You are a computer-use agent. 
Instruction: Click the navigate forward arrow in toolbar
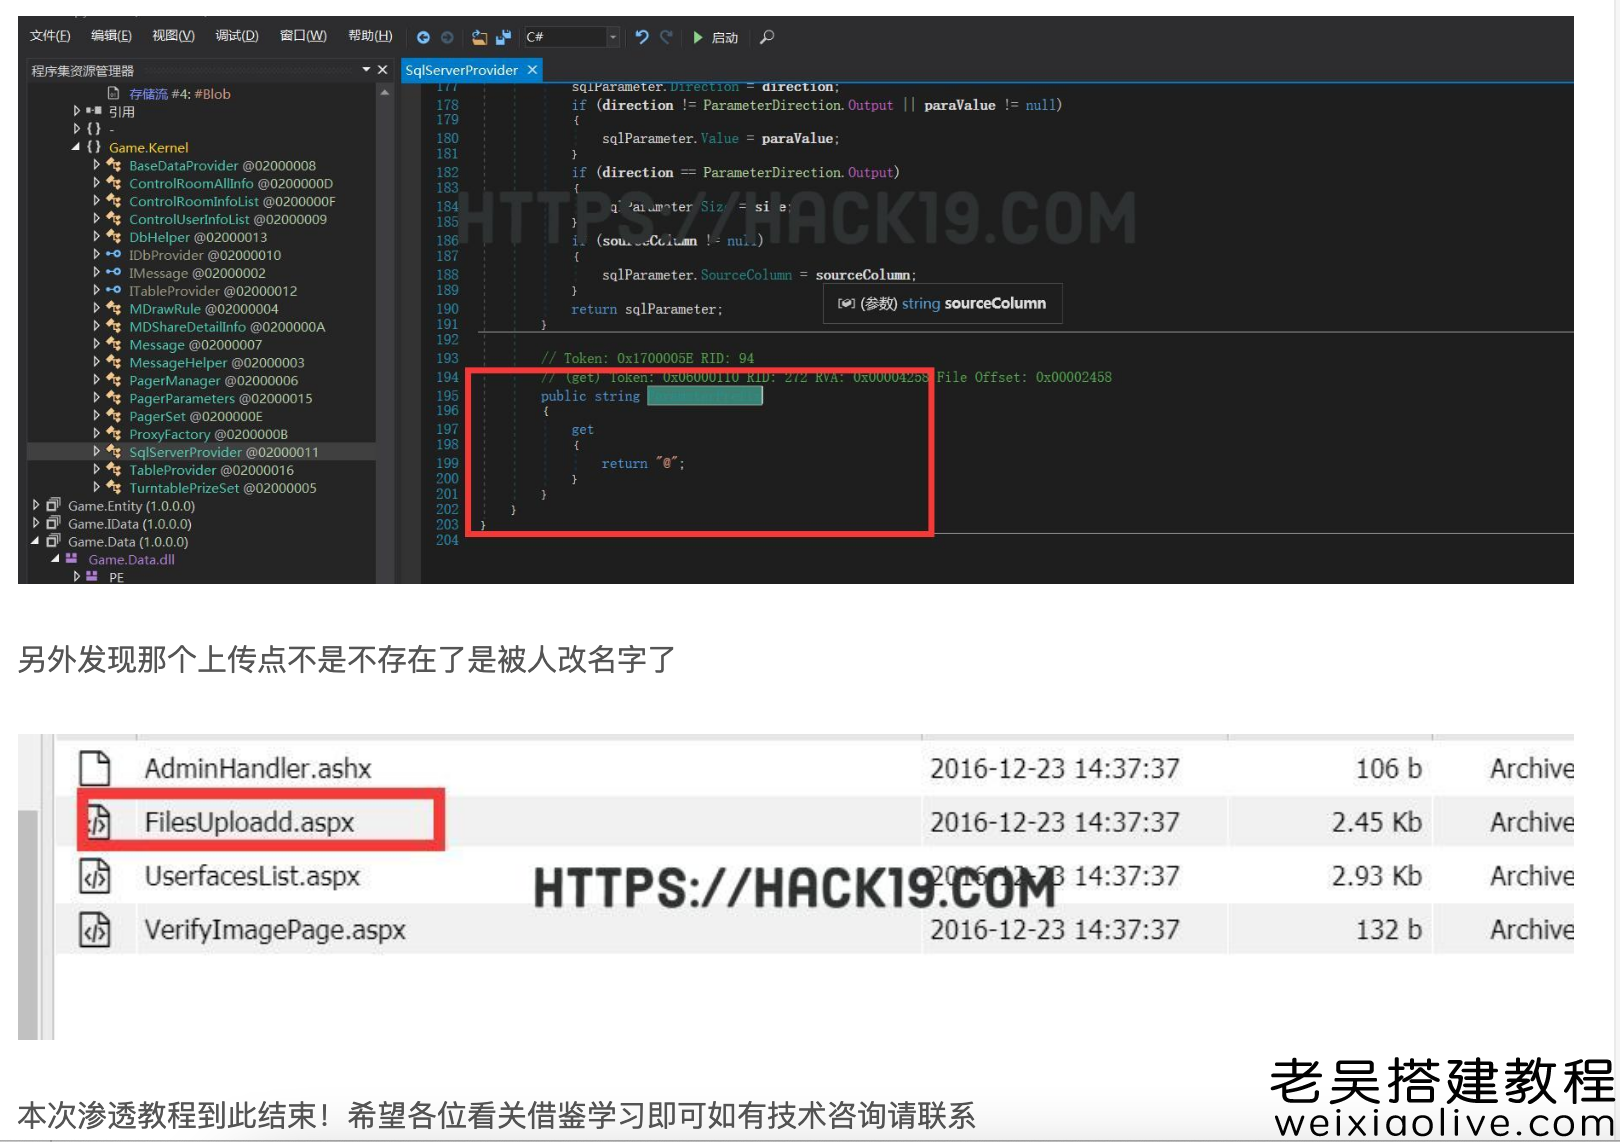(x=447, y=37)
